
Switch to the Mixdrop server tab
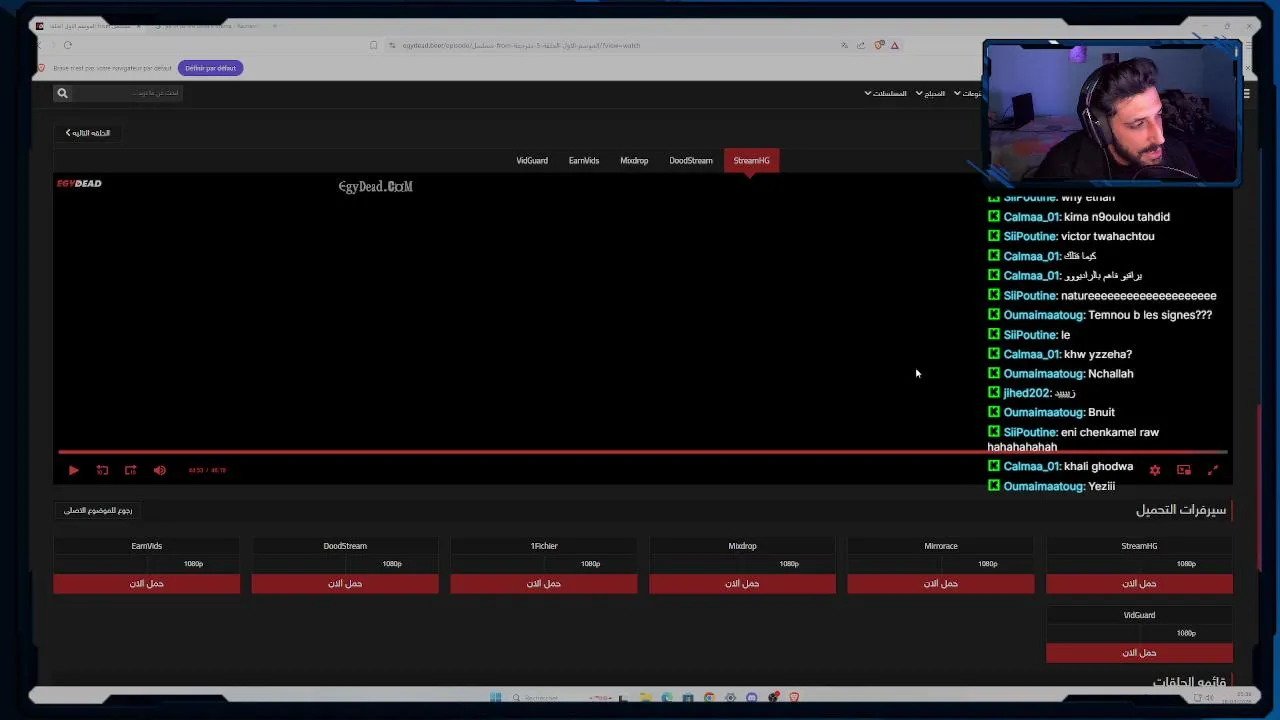pyautogui.click(x=634, y=161)
